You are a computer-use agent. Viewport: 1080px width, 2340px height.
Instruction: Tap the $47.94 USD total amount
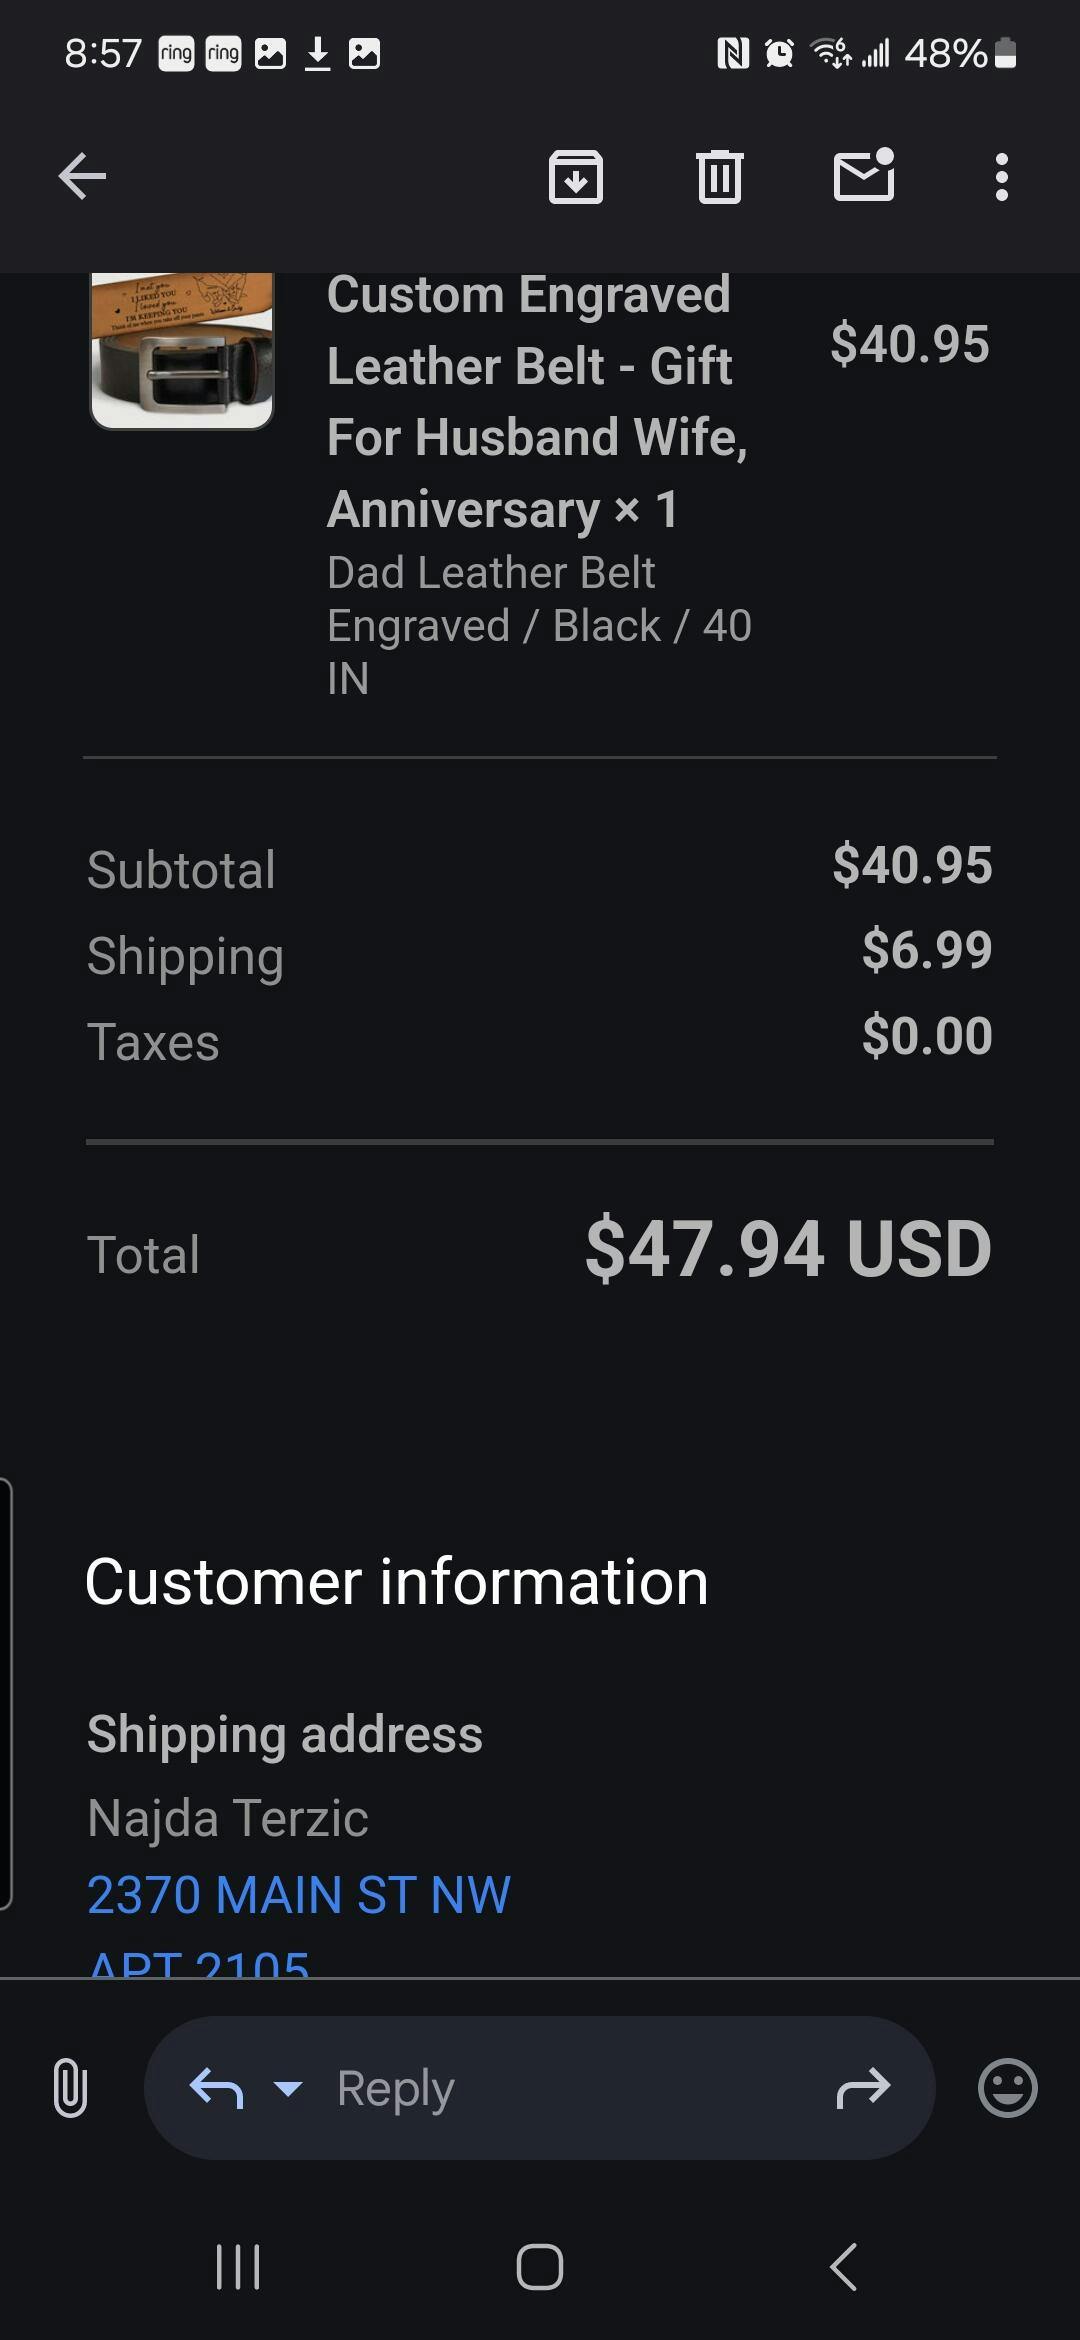pyautogui.click(x=788, y=1249)
